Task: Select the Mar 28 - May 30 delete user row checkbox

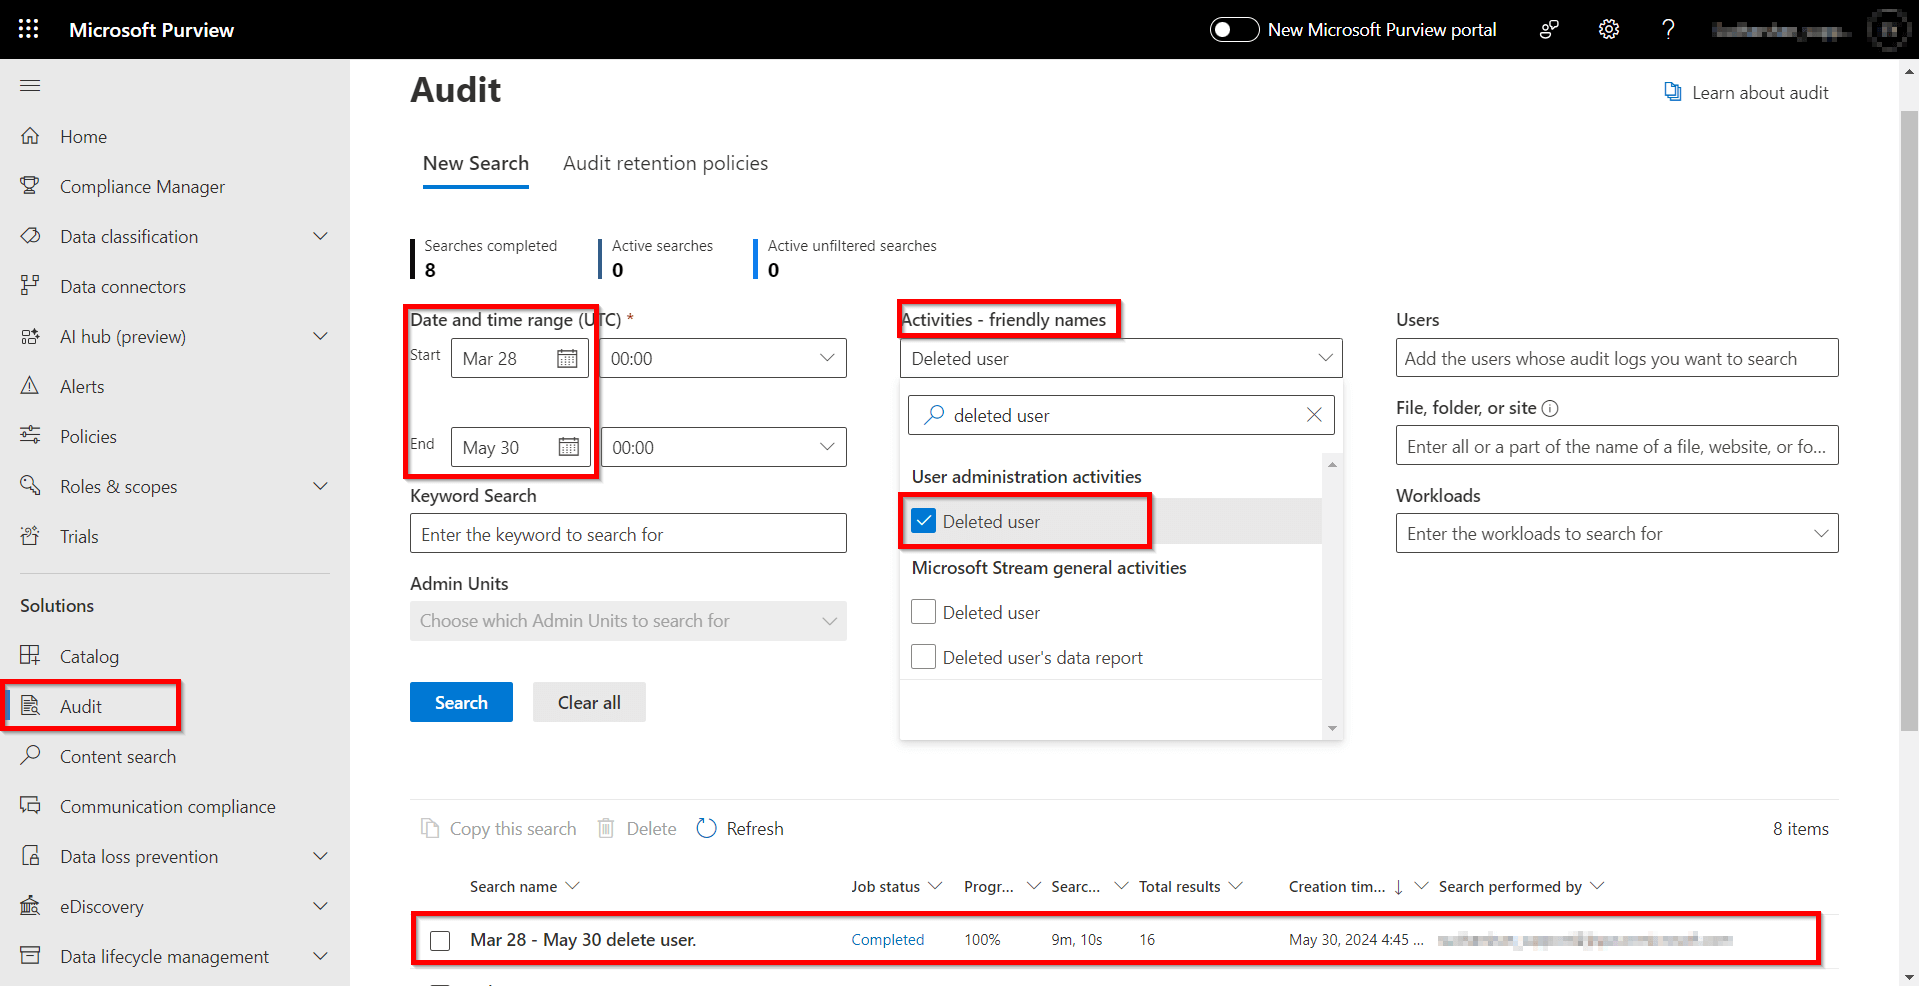Action: (x=440, y=940)
